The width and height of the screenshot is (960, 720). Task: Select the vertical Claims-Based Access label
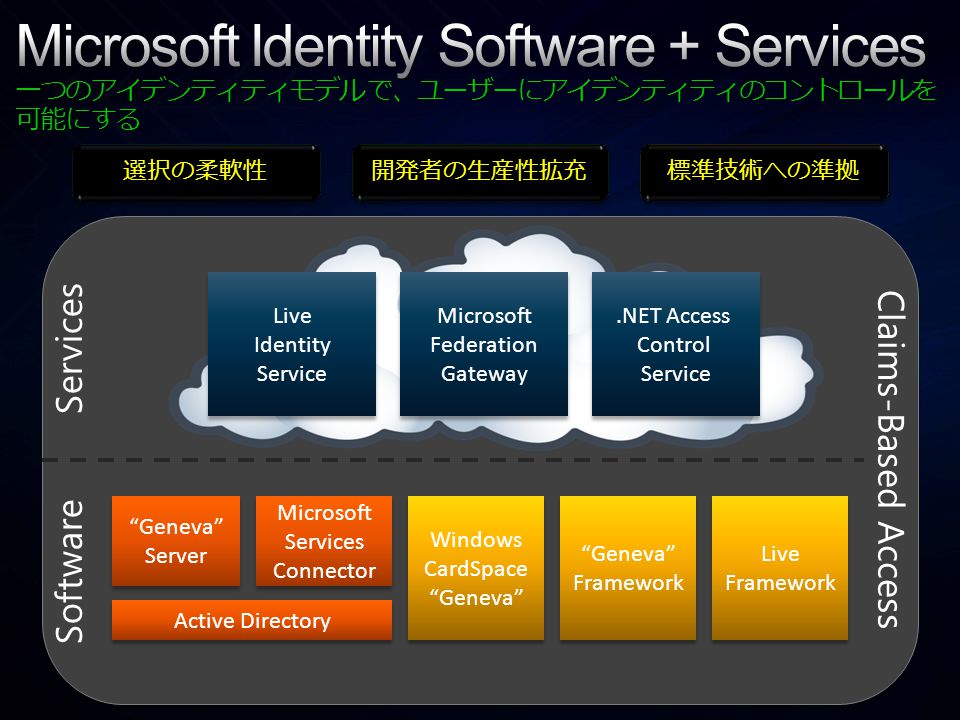click(x=890, y=459)
